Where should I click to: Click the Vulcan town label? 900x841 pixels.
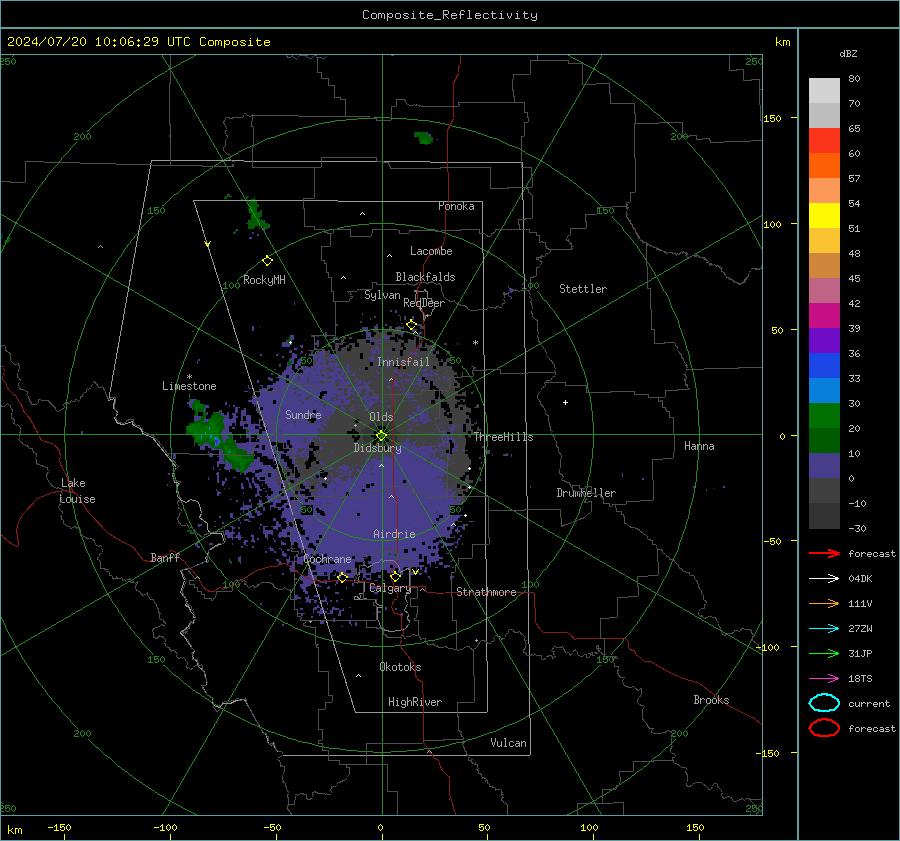pos(509,743)
